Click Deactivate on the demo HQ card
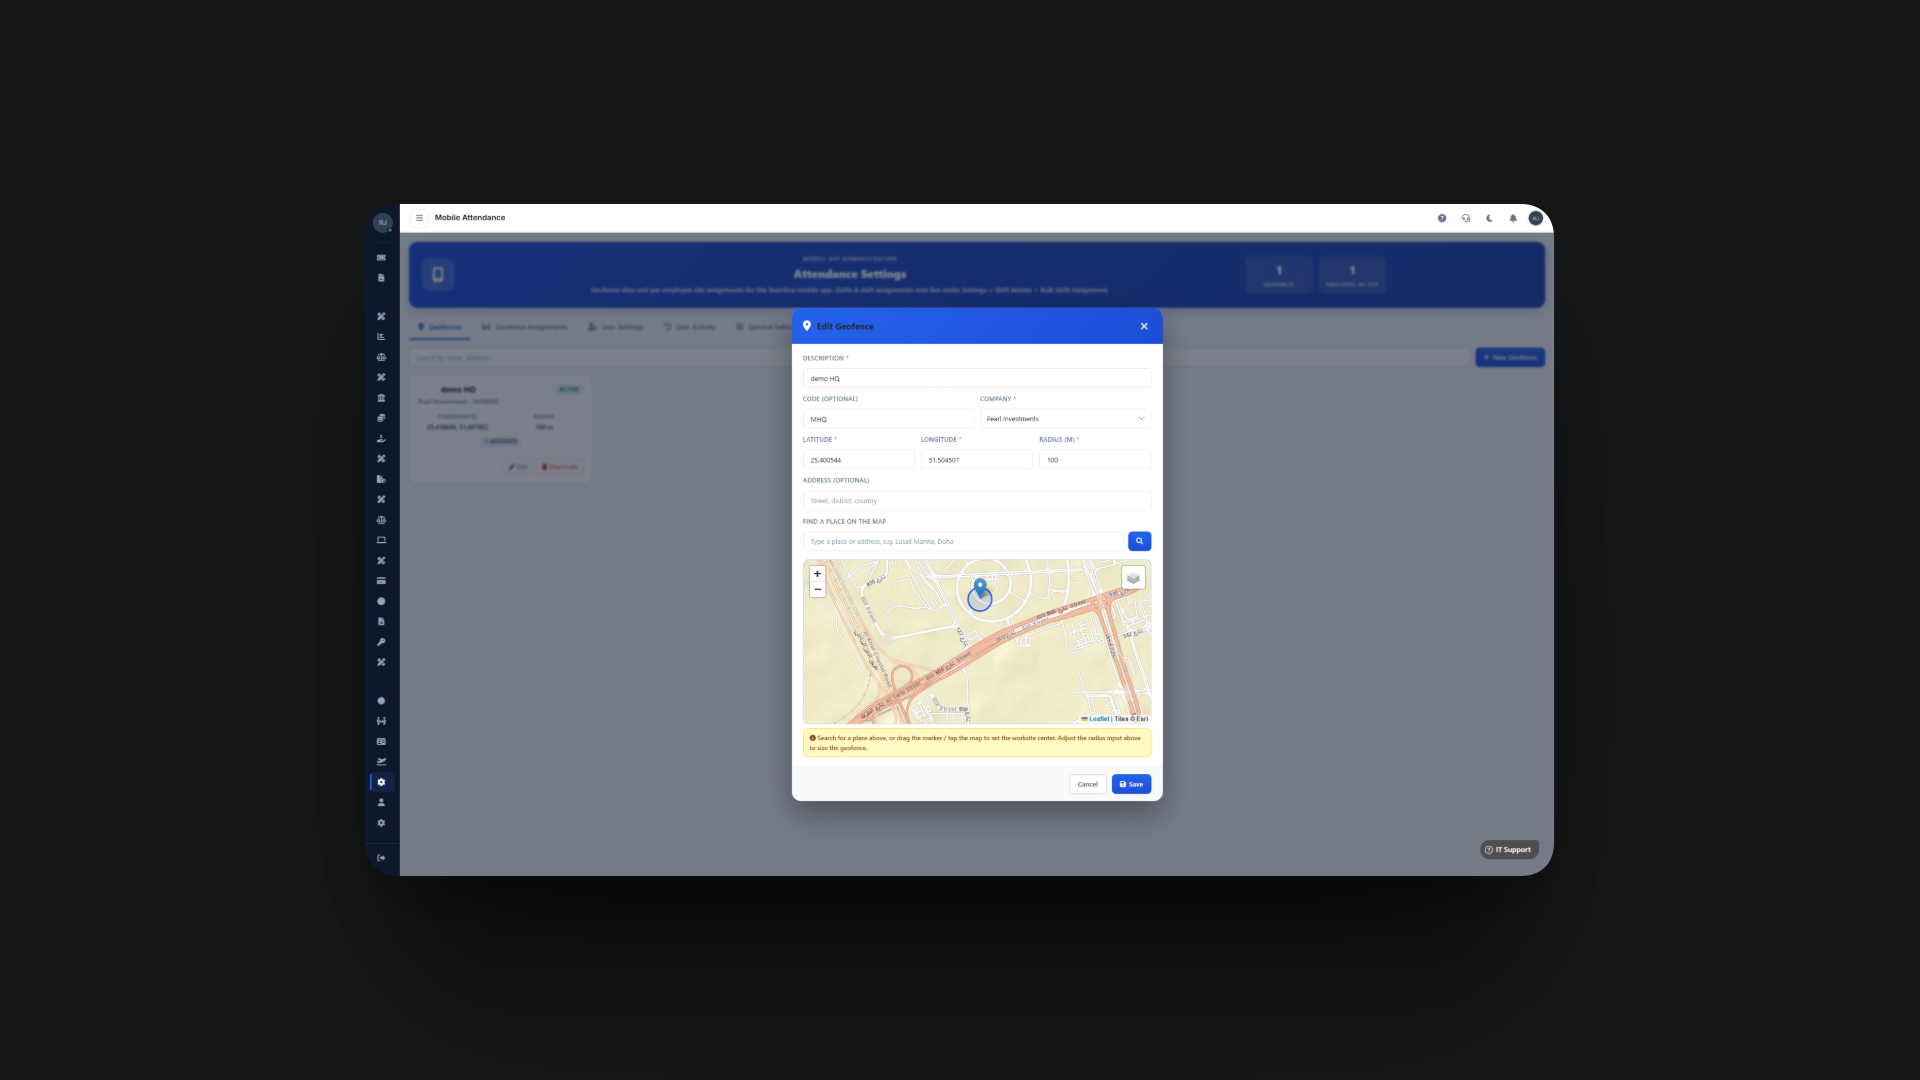Viewport: 1920px width, 1080px height. [560, 467]
